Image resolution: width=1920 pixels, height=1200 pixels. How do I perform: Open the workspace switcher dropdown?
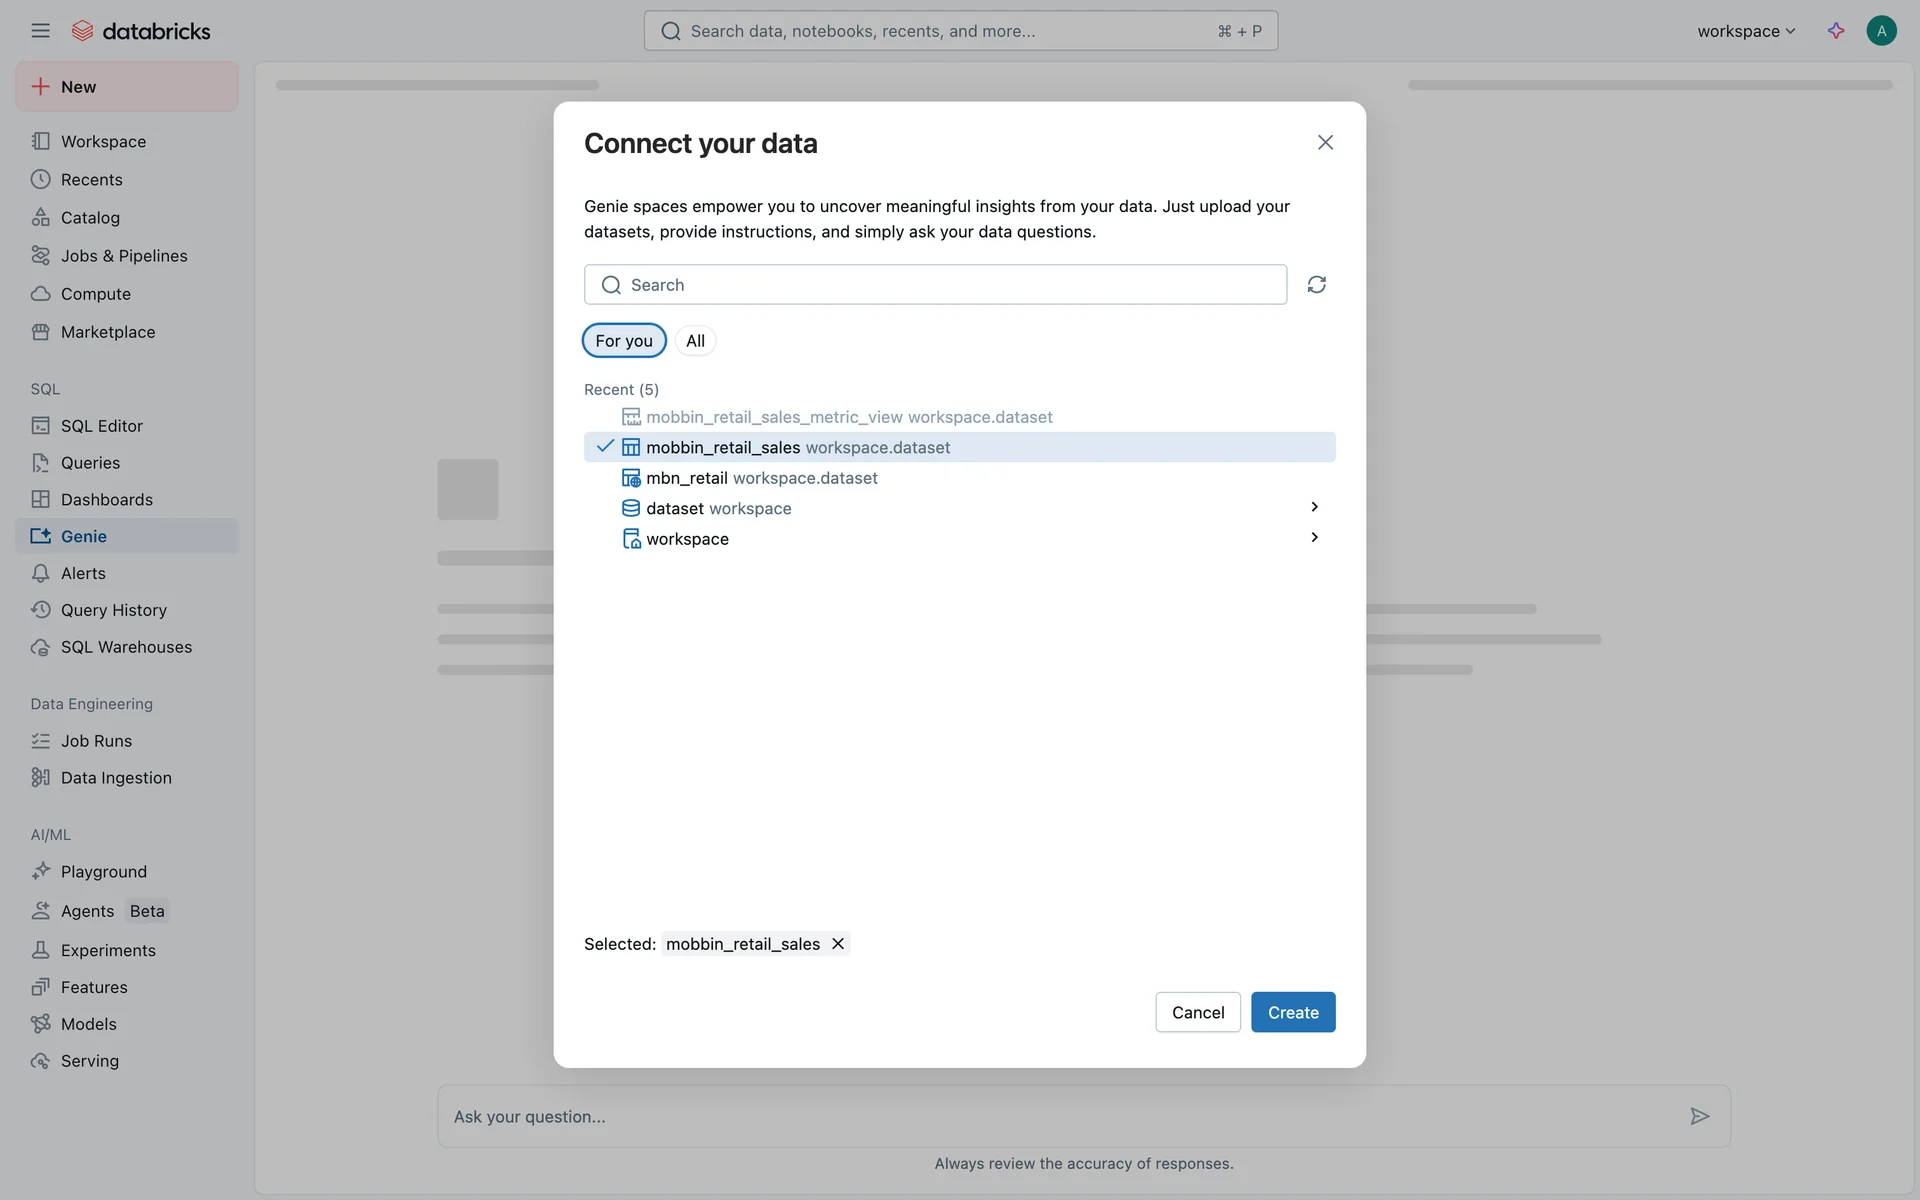tap(1746, 31)
